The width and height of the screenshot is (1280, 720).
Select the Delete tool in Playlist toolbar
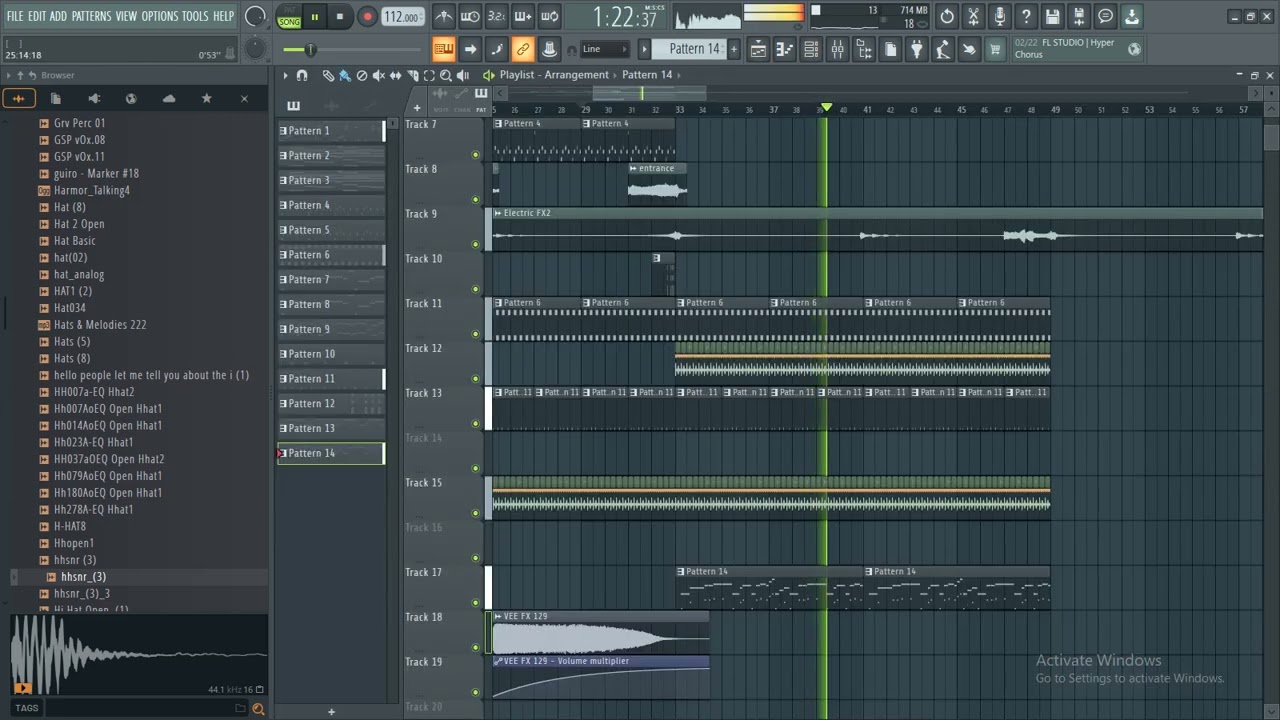(x=362, y=75)
